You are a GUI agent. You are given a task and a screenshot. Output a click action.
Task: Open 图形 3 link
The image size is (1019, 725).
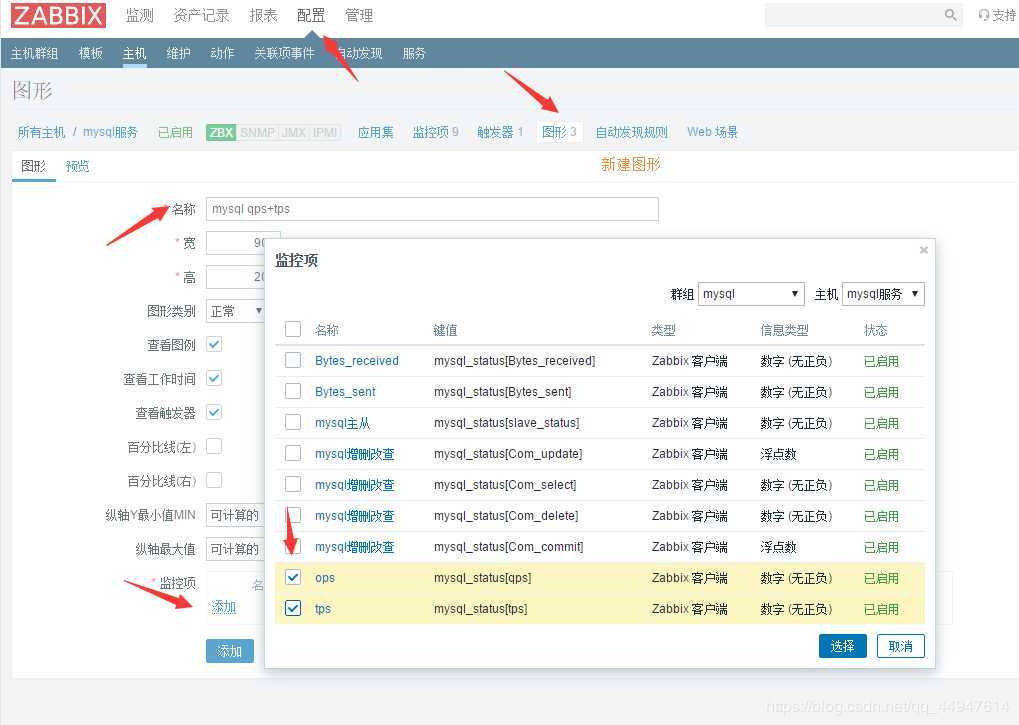559,133
